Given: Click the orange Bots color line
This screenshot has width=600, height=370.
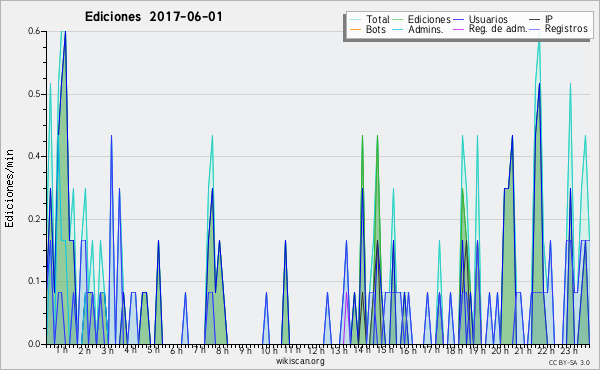Looking at the screenshot, I should point(355,29).
